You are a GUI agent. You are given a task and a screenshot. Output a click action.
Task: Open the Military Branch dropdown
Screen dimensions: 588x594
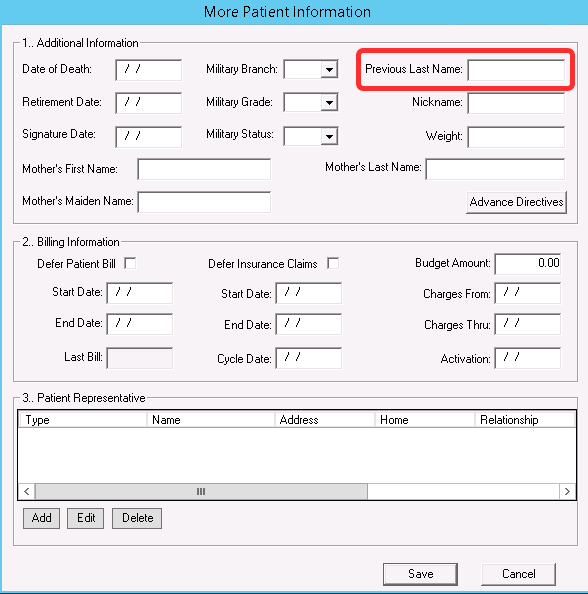329,70
